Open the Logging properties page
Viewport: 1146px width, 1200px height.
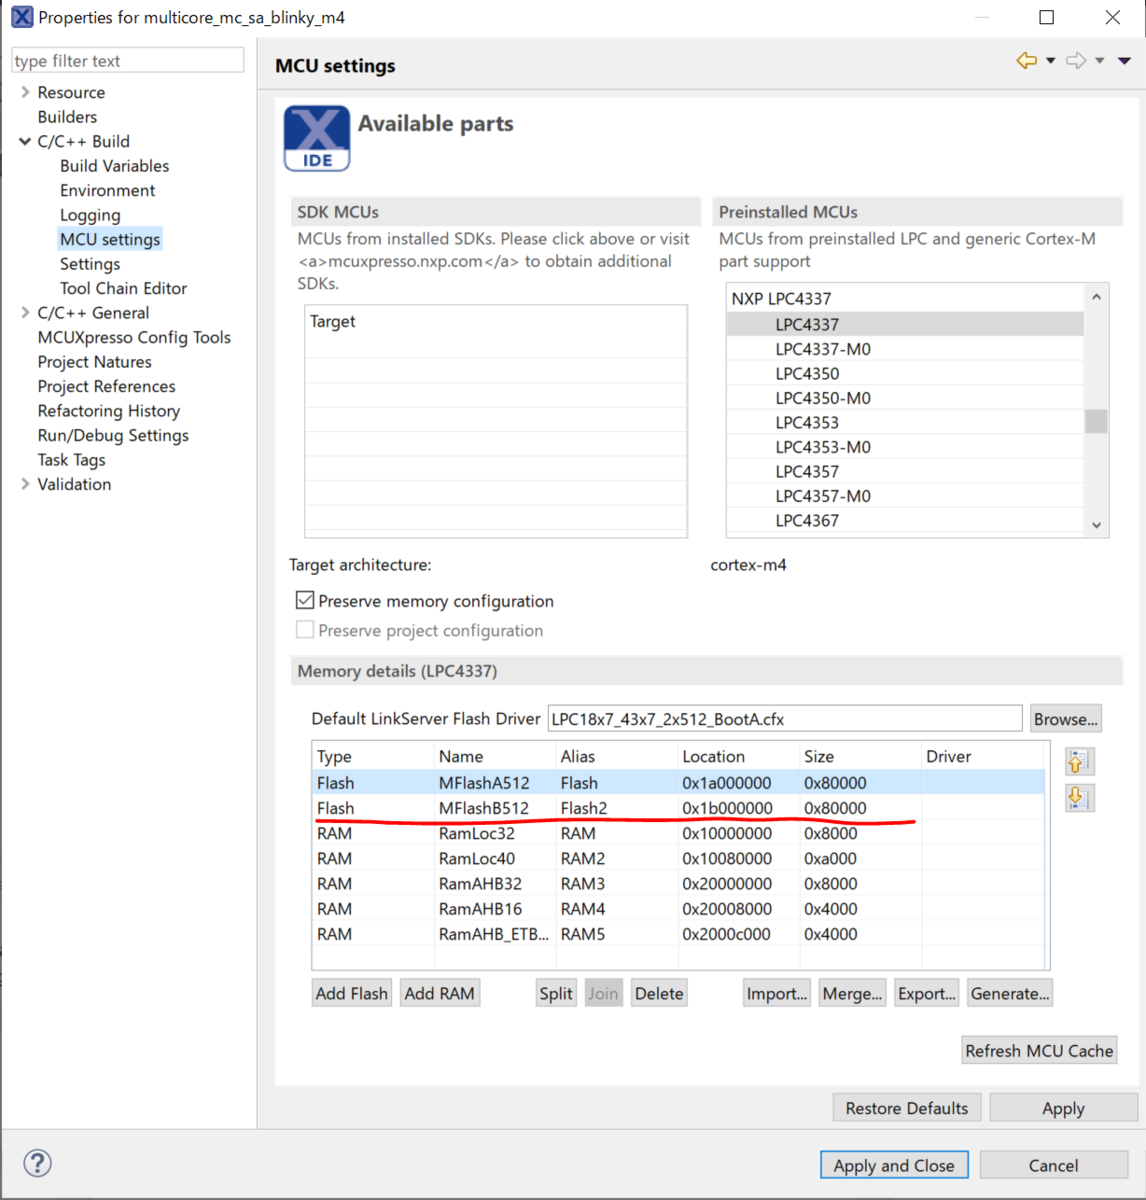click(90, 215)
